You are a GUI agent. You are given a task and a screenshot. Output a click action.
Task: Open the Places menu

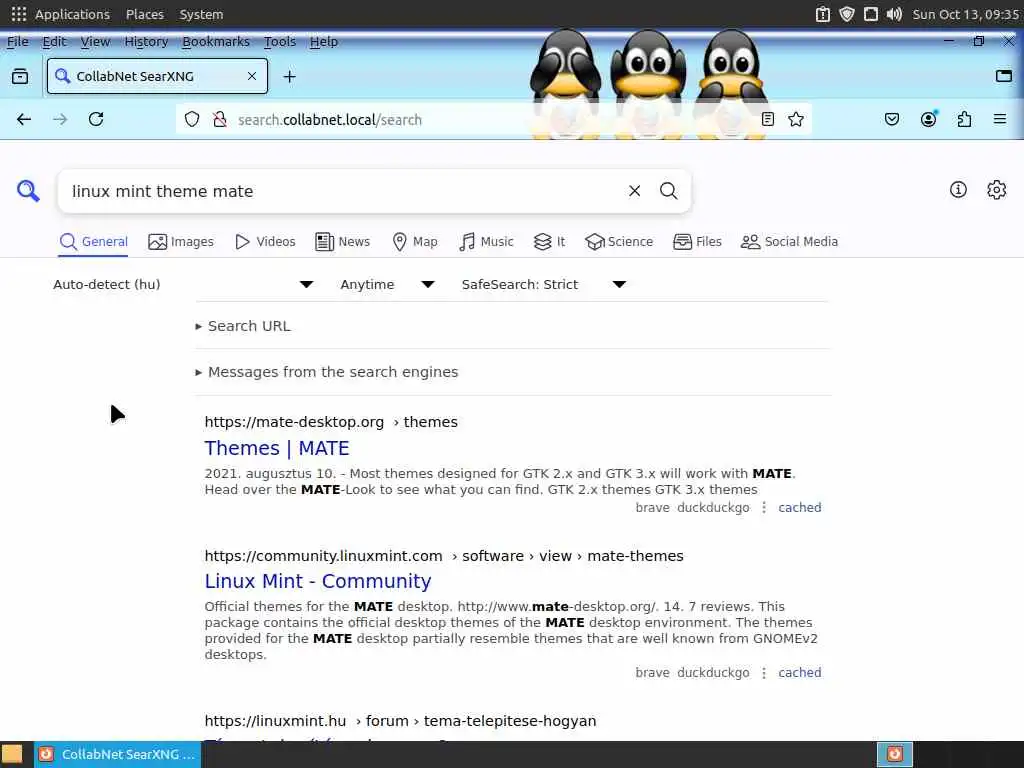pos(144,14)
